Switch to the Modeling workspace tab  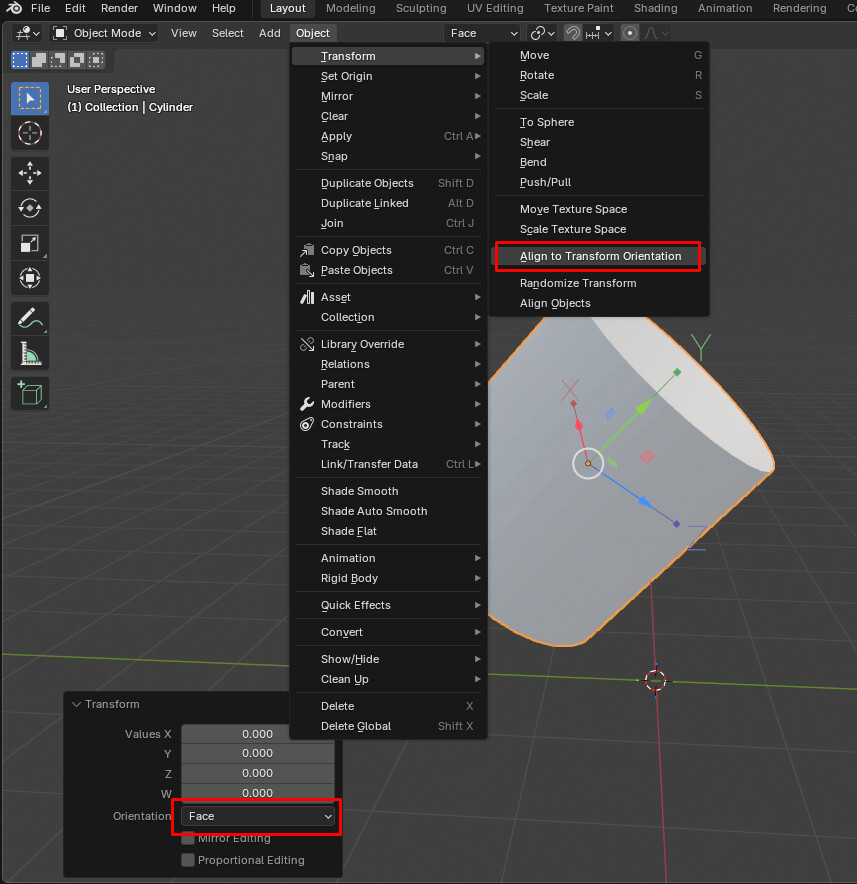[x=351, y=8]
